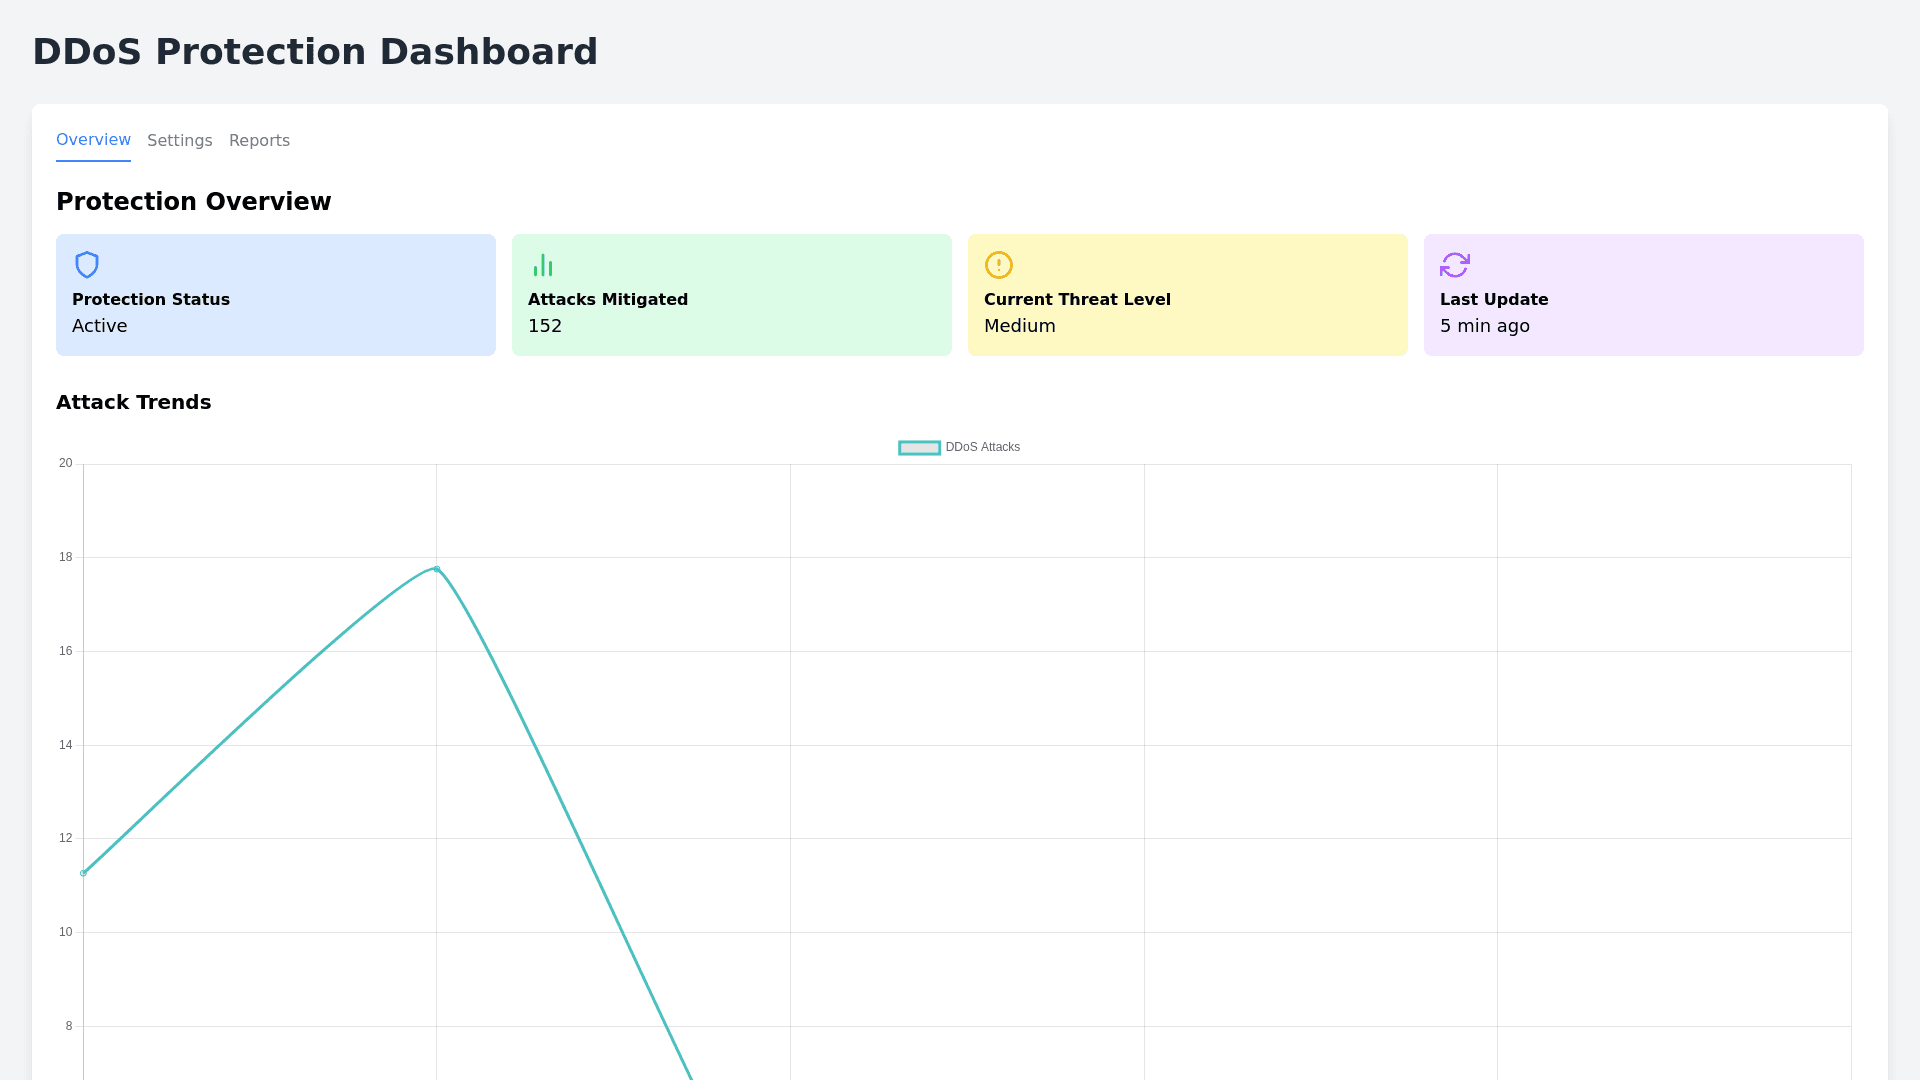Toggle the DDoS Attacks legend color box

919,448
